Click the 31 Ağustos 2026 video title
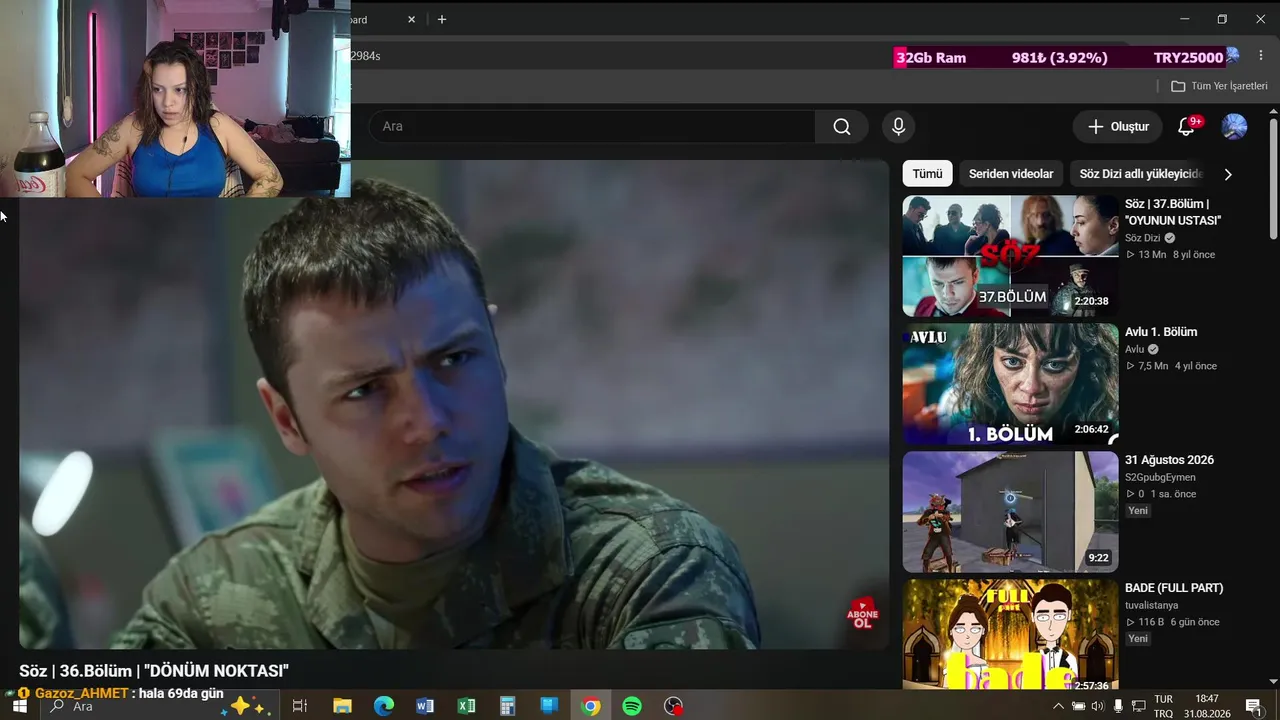Viewport: 1280px width, 720px height. (1169, 460)
